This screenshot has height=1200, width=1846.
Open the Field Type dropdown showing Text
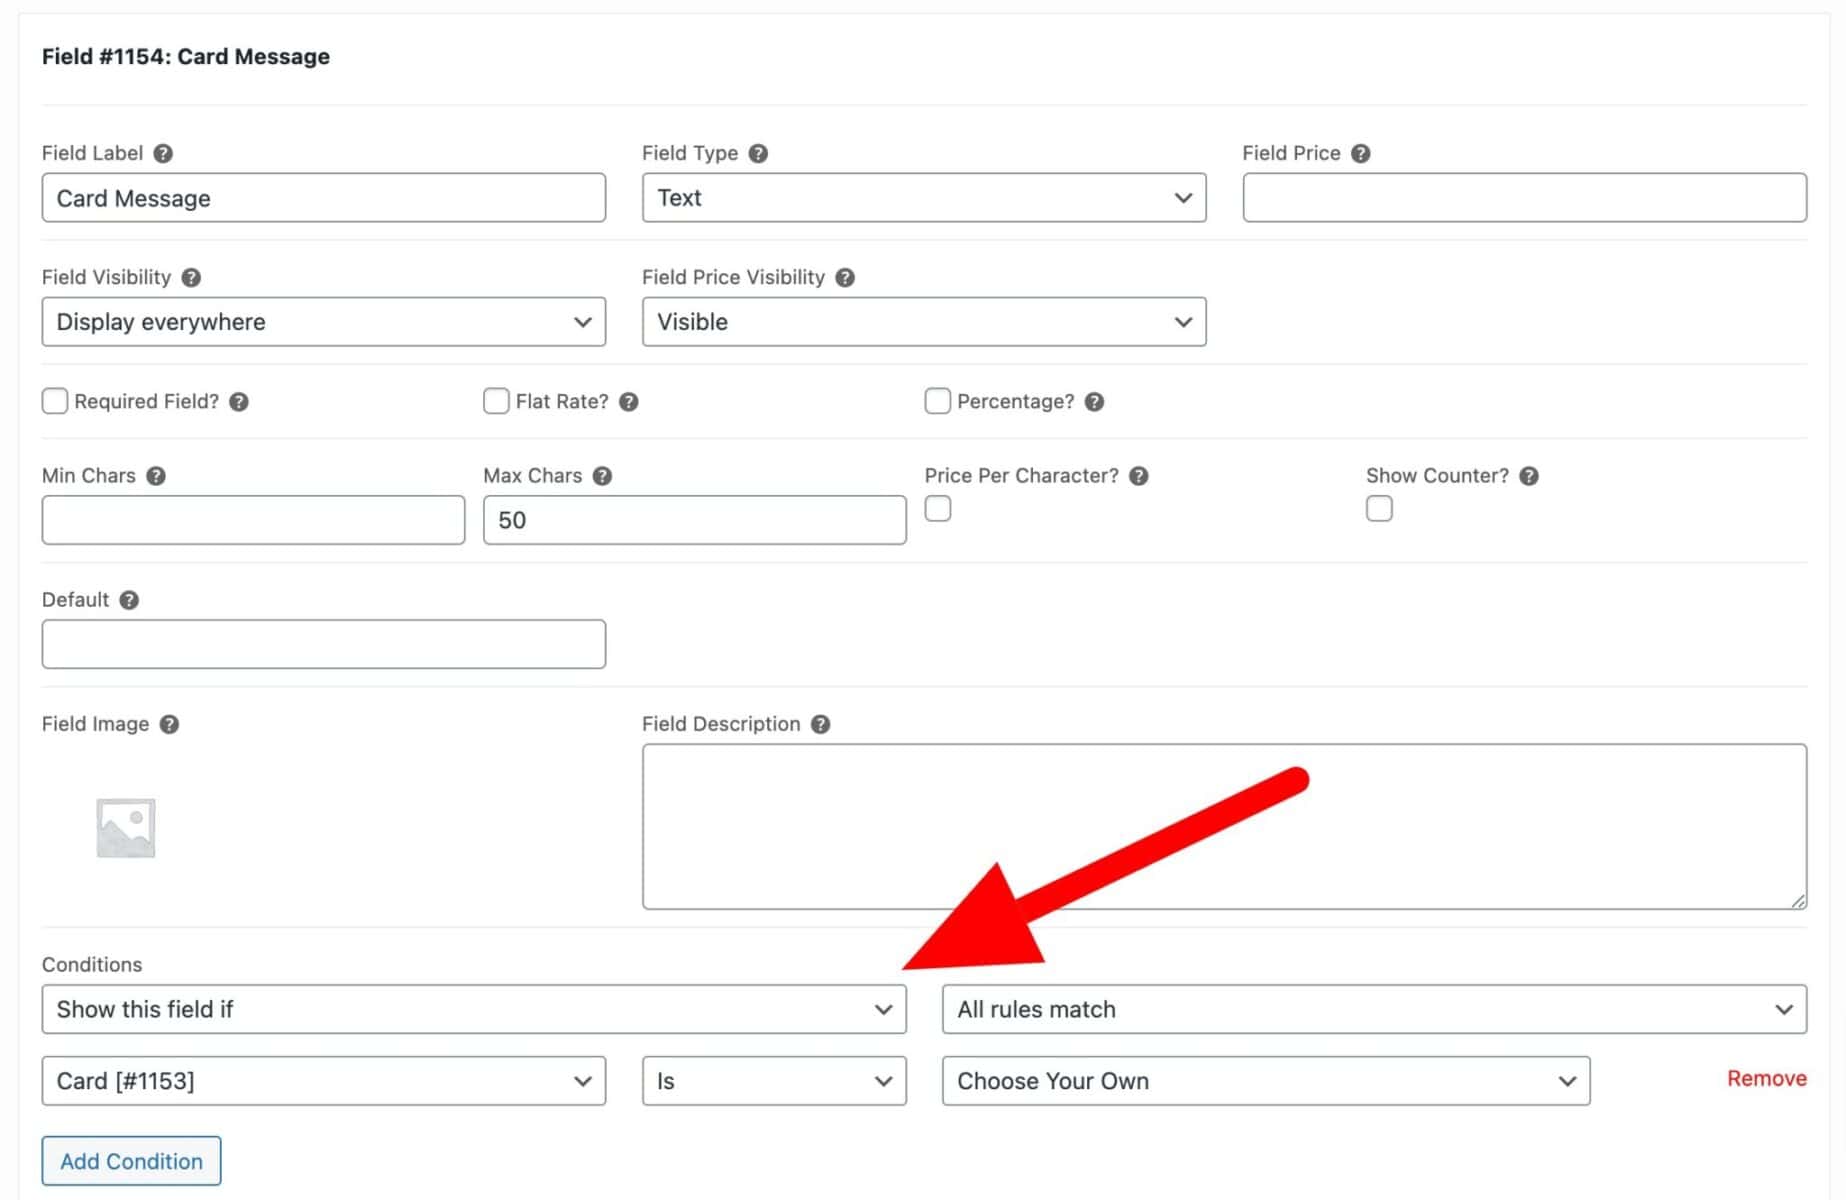pos(924,197)
